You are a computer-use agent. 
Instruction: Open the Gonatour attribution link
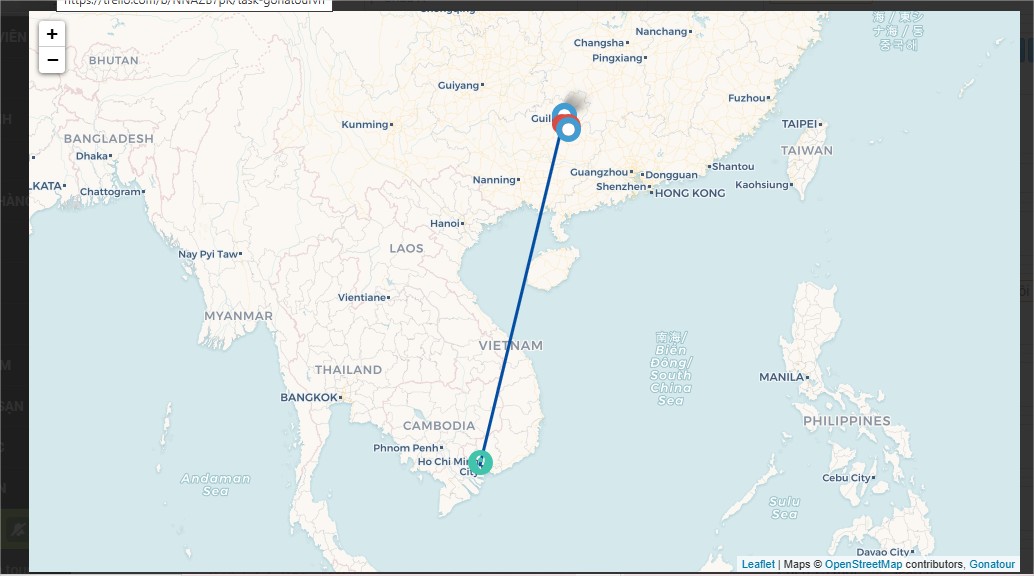click(x=992, y=564)
